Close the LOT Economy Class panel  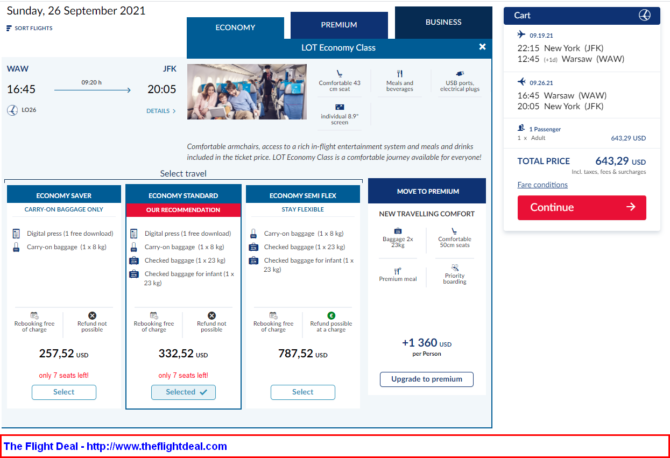pyautogui.click(x=482, y=47)
